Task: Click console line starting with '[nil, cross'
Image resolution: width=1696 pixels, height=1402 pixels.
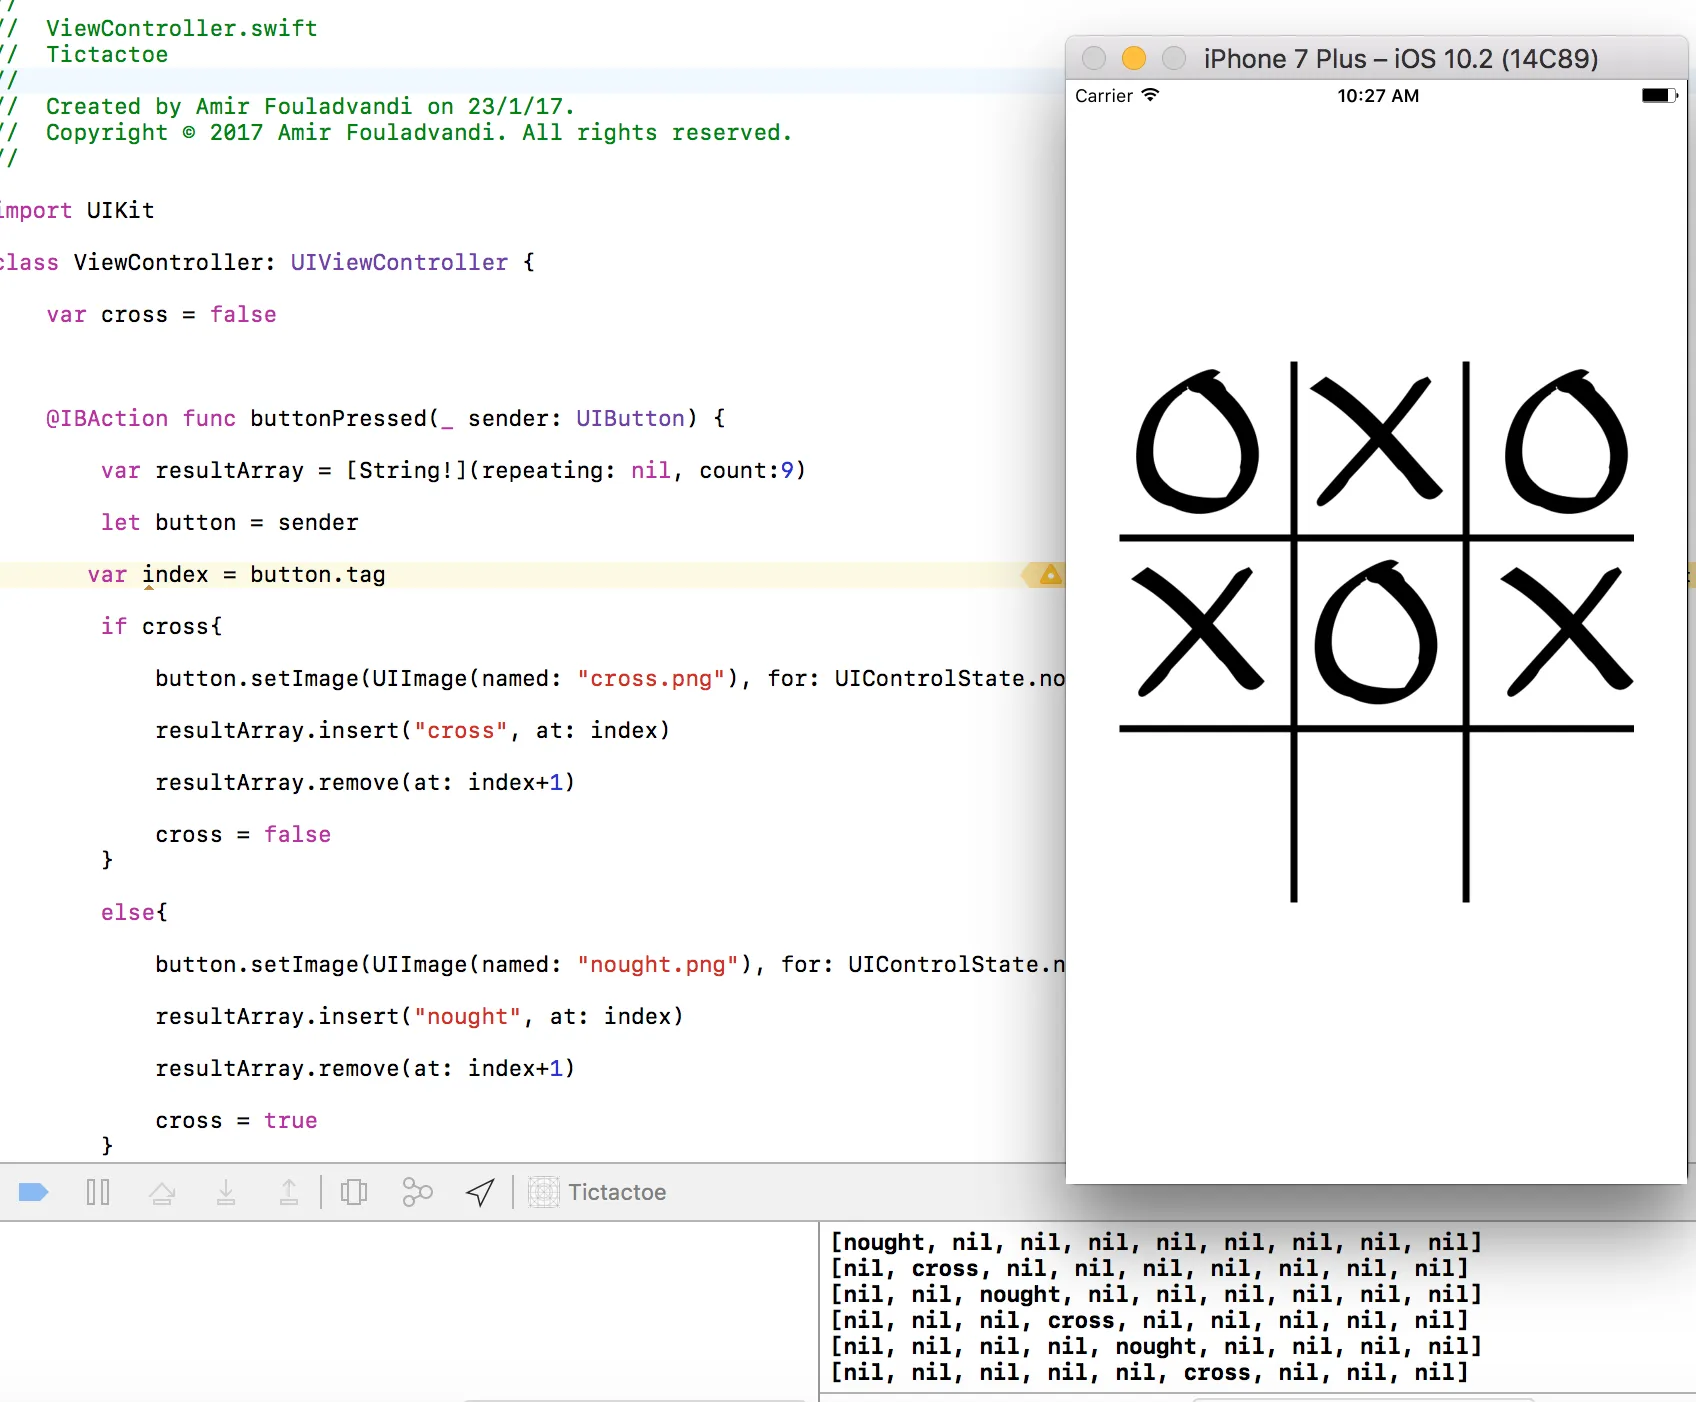Action: click(x=1150, y=1268)
